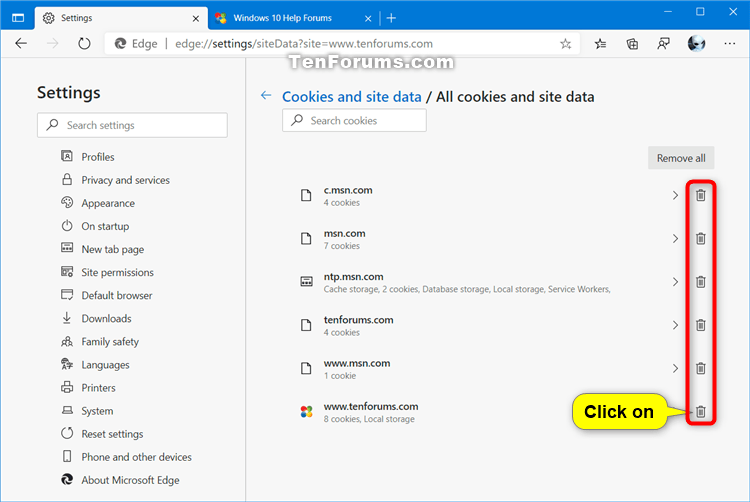Remove ntp.msn.com site data via trash icon
Screen dimensions: 750x502
tap(700, 282)
